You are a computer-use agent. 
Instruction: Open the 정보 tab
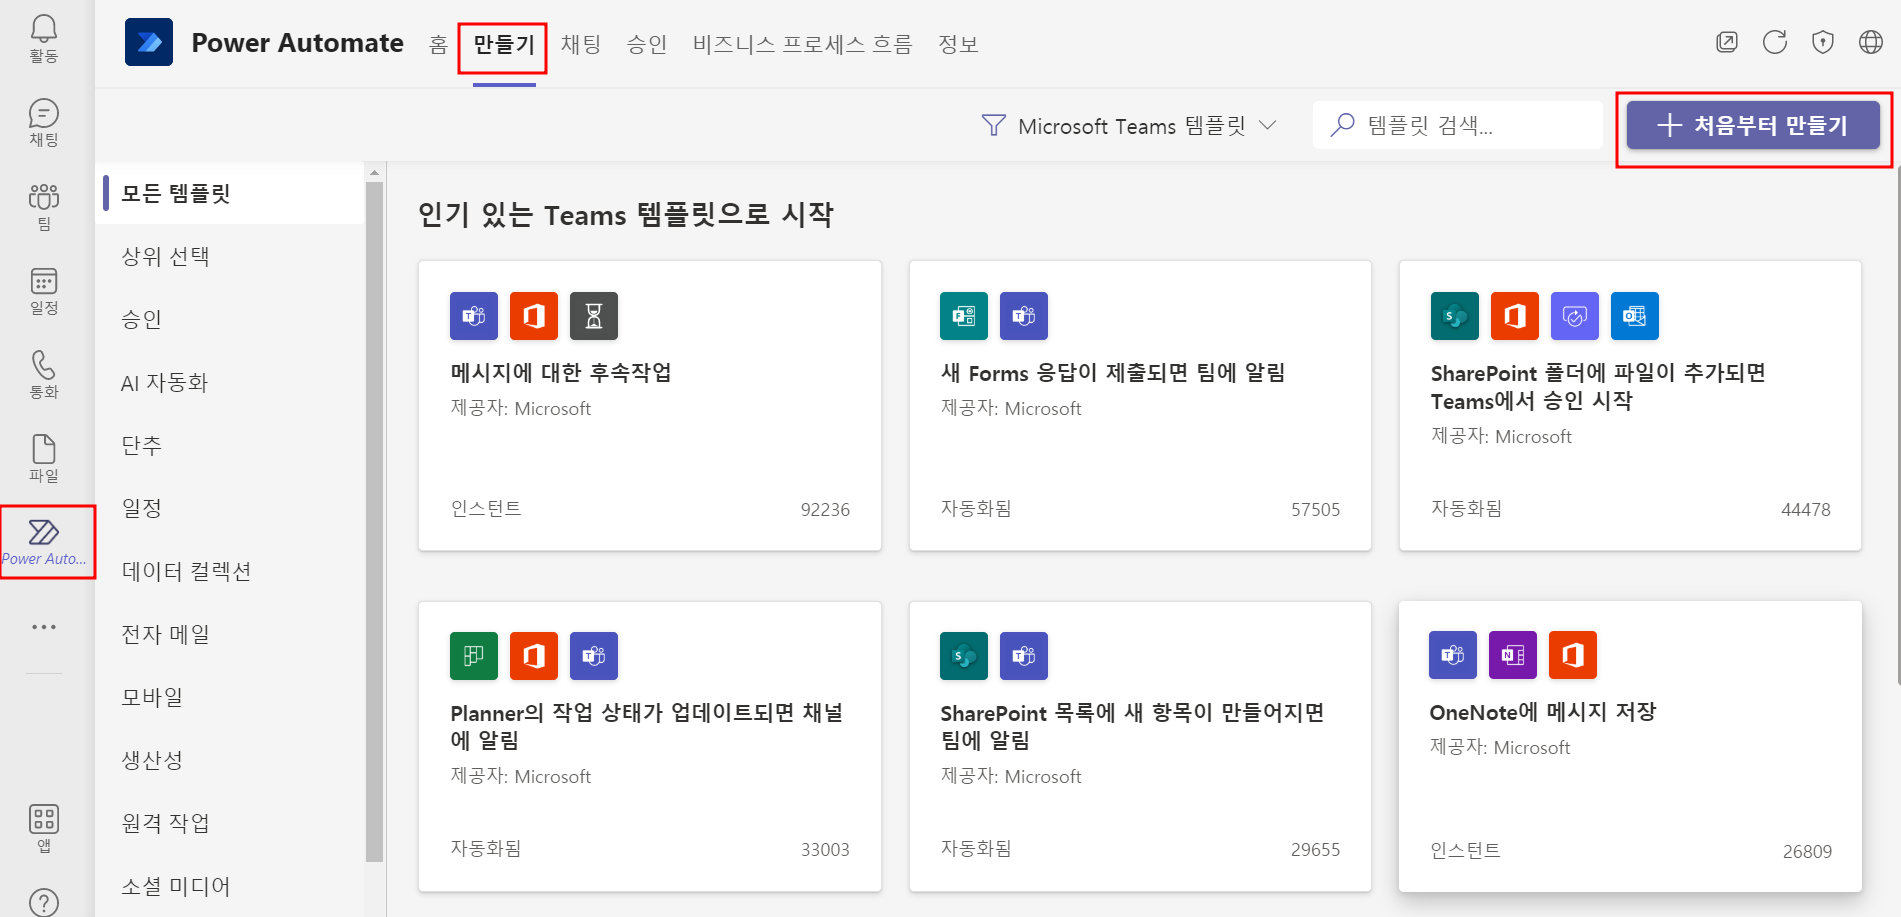958,44
